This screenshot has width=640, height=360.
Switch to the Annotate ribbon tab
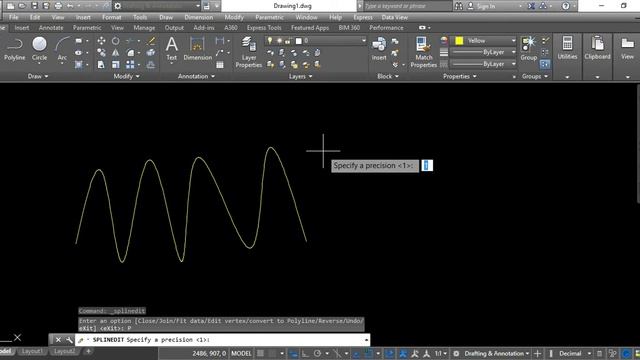[51, 28]
